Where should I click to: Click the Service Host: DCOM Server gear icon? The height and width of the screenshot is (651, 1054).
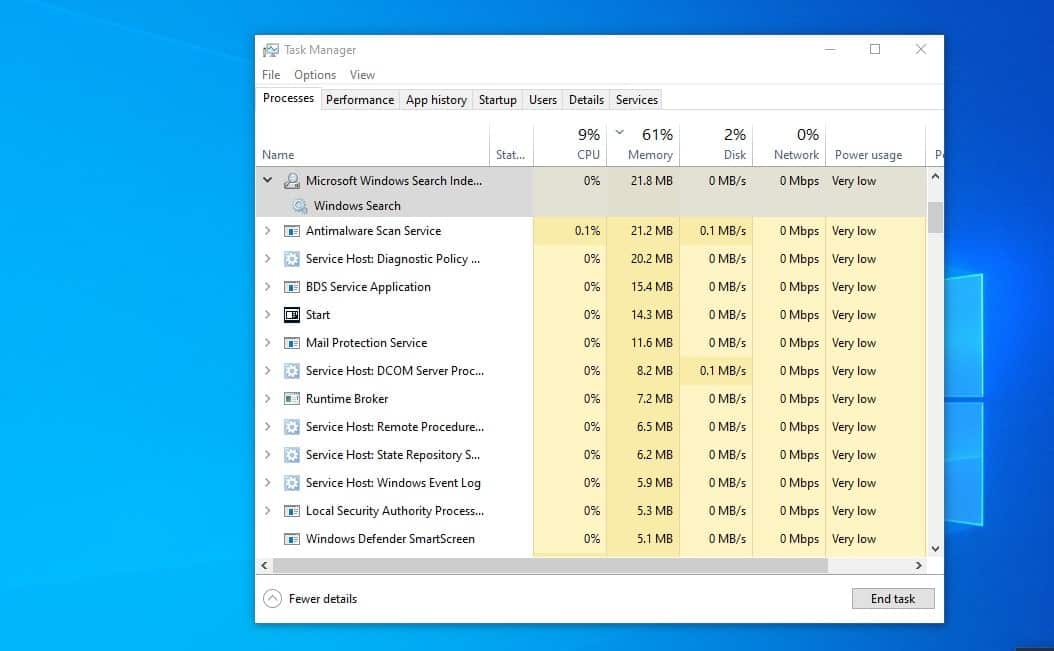pyautogui.click(x=292, y=371)
